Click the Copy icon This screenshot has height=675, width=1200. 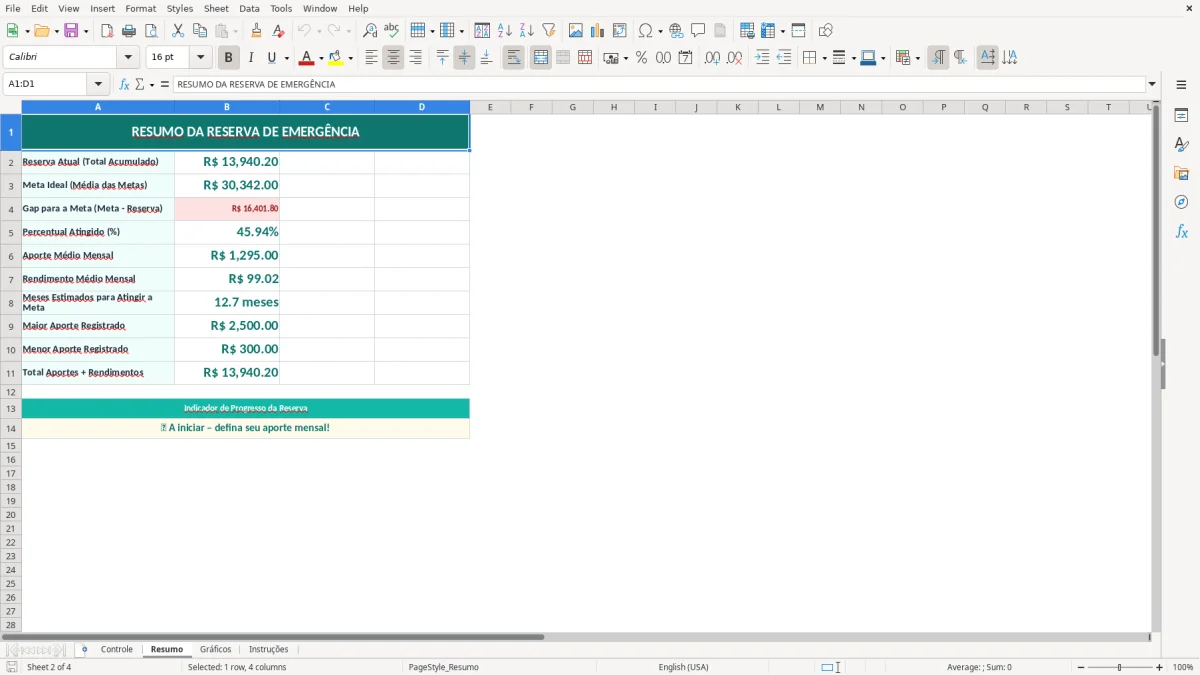pos(199,31)
